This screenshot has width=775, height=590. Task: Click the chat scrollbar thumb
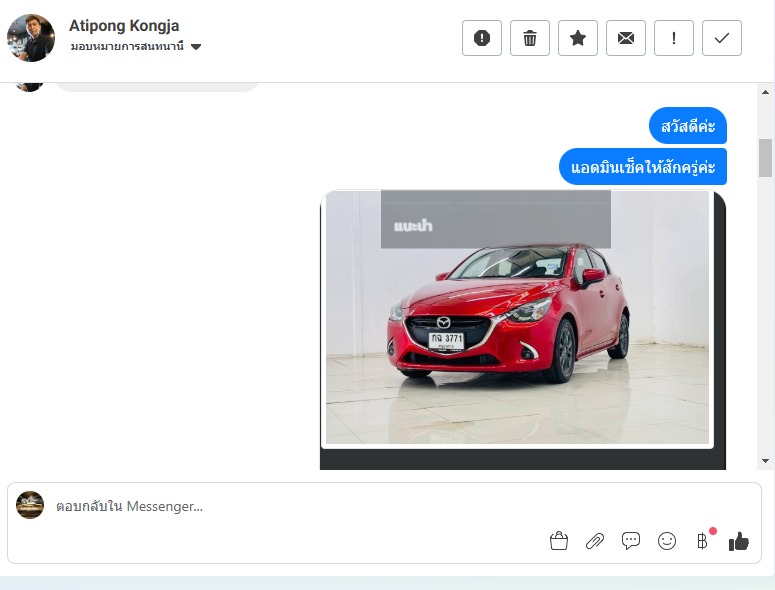(766, 157)
